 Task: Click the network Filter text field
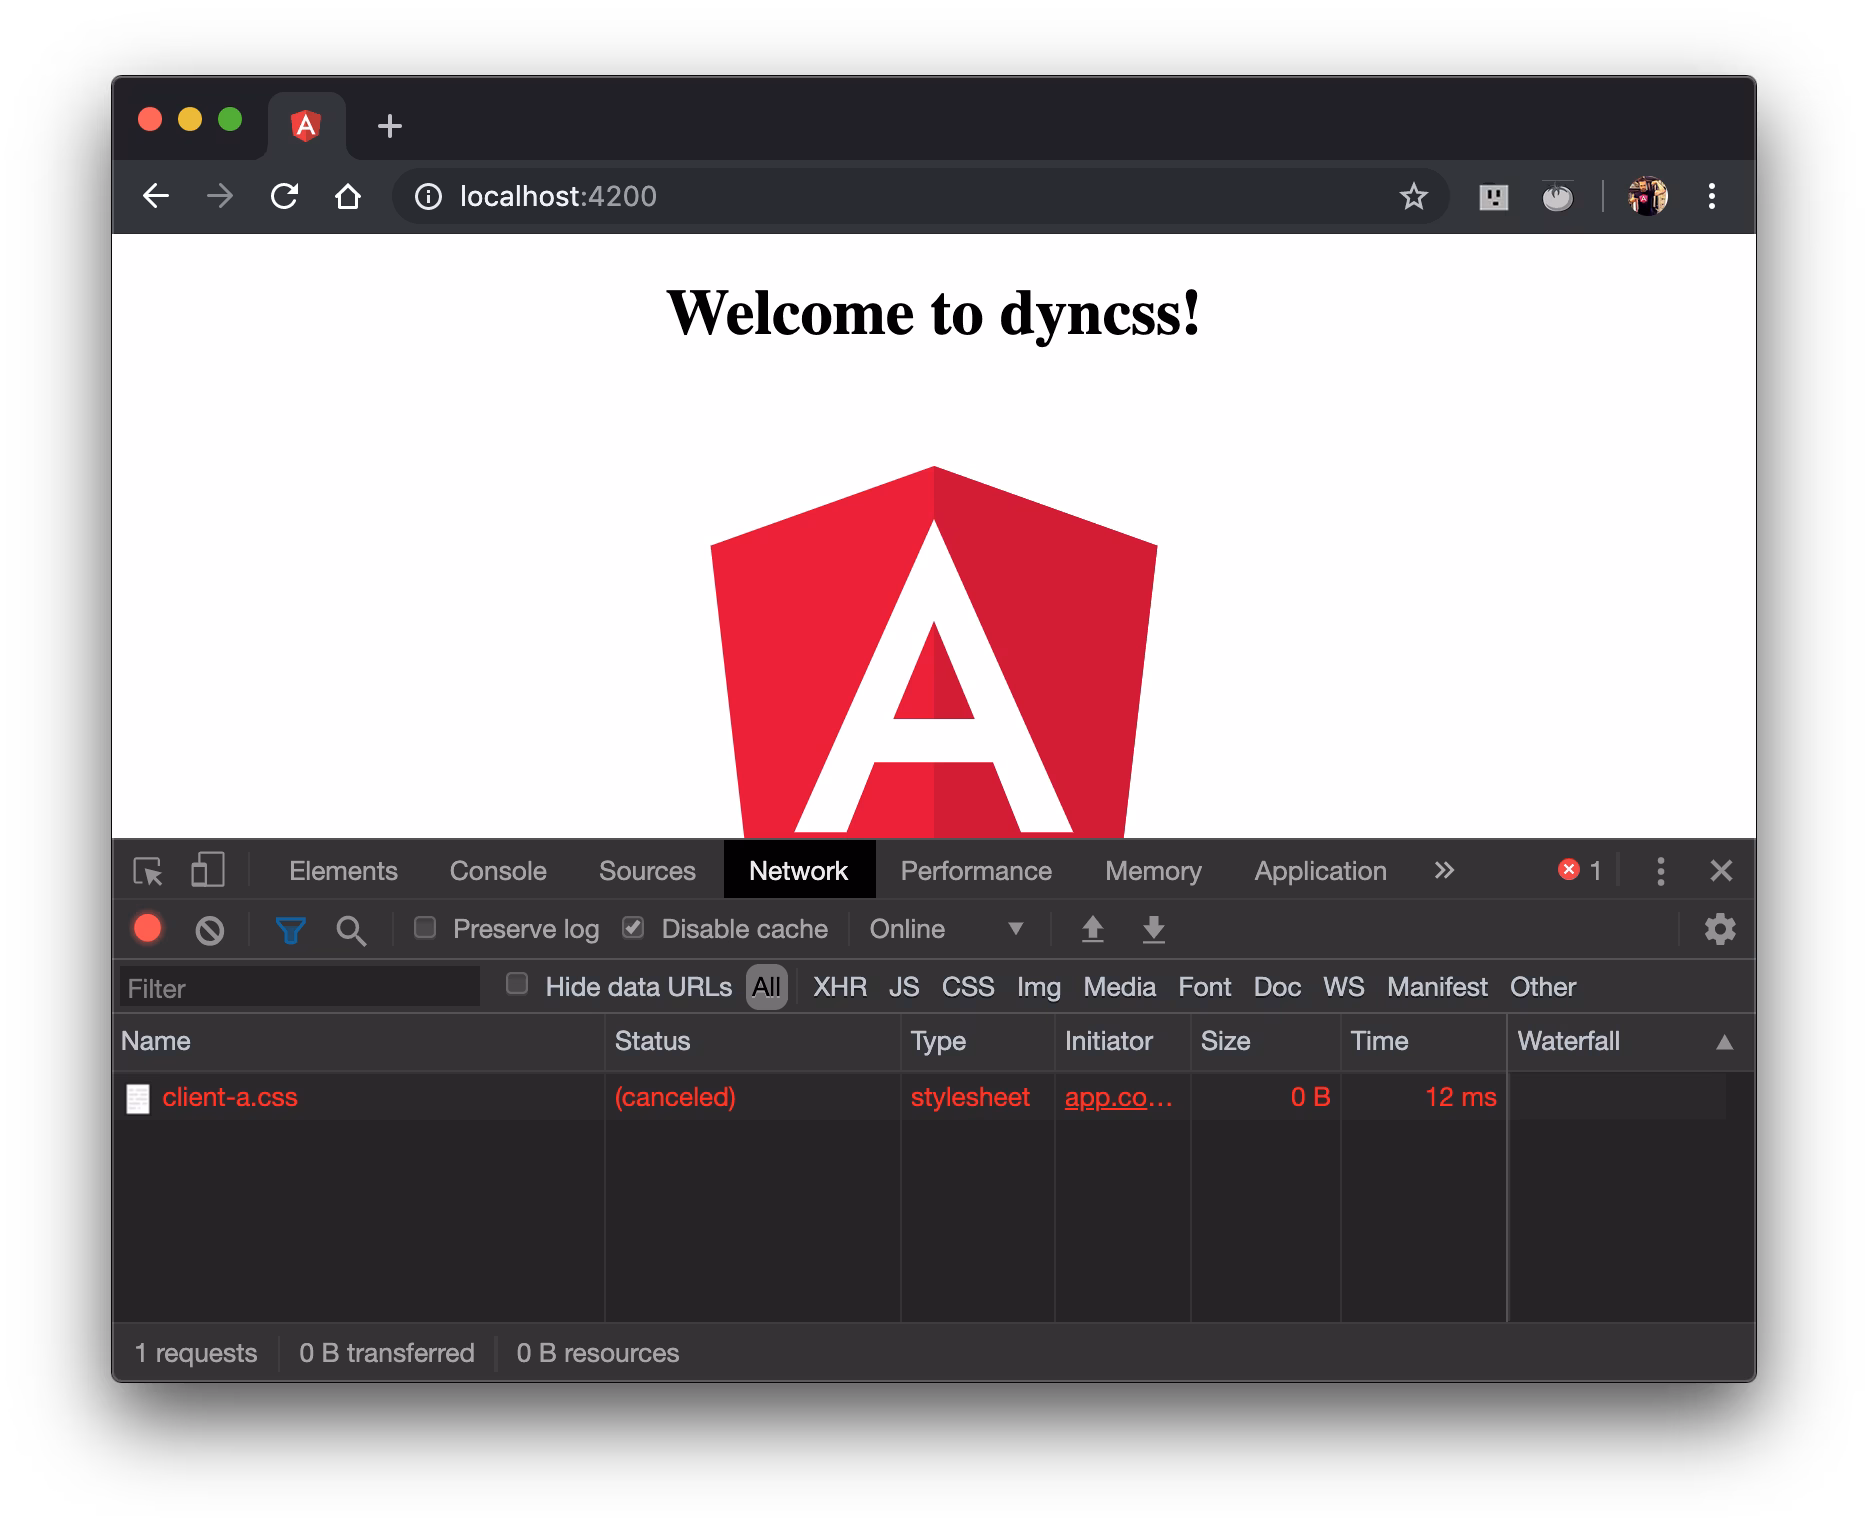pyautogui.click(x=300, y=988)
